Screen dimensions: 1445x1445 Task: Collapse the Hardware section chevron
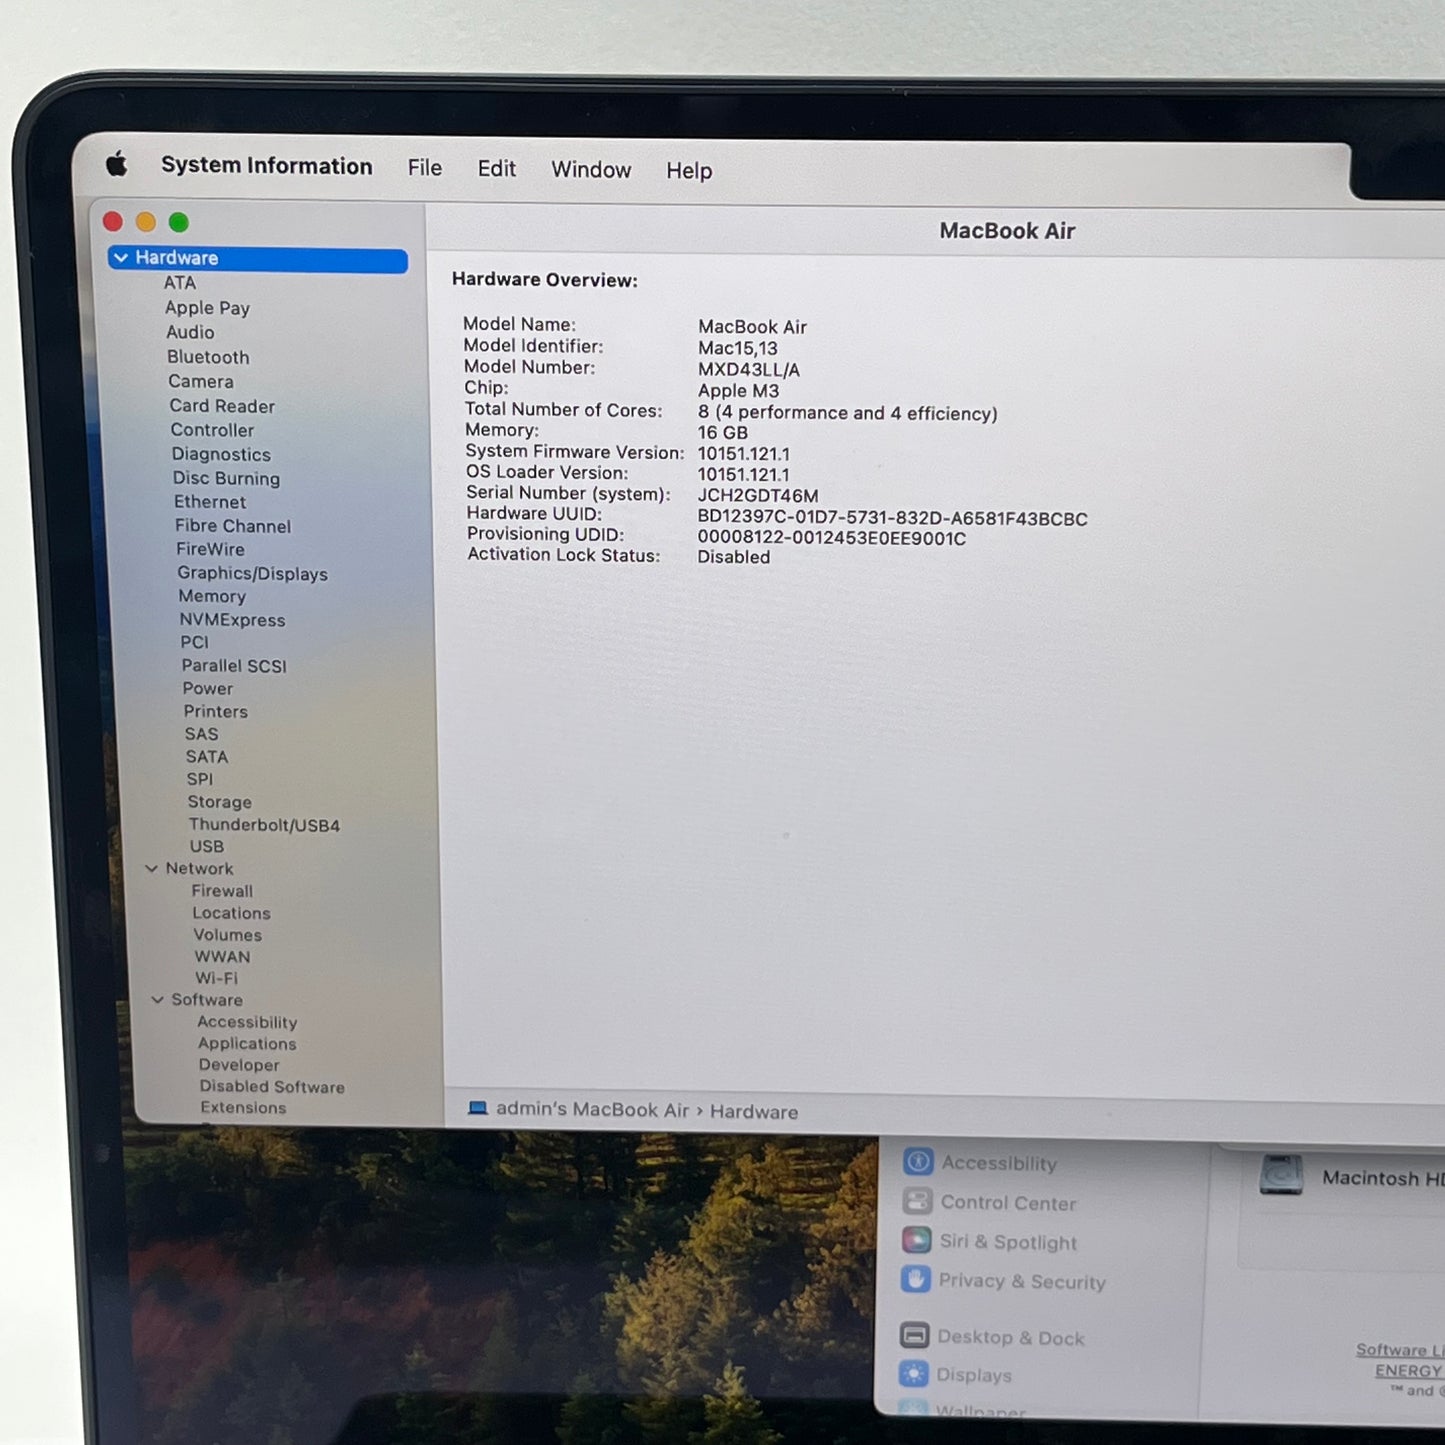[121, 258]
